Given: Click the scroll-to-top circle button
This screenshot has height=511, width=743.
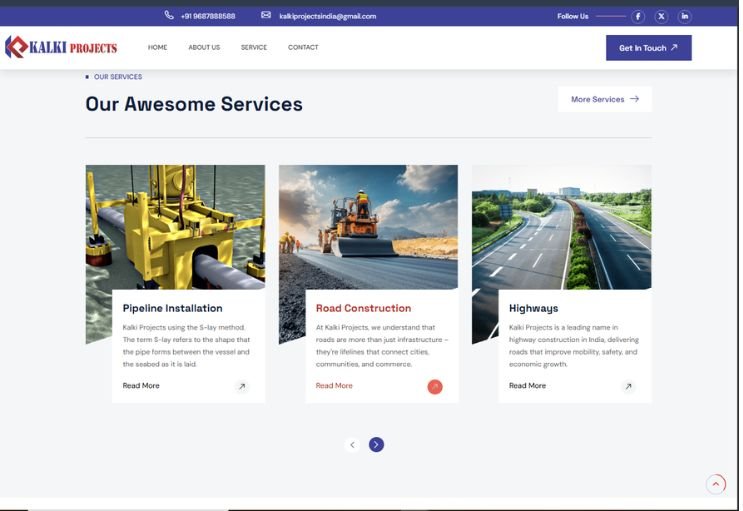Looking at the screenshot, I should click(716, 484).
